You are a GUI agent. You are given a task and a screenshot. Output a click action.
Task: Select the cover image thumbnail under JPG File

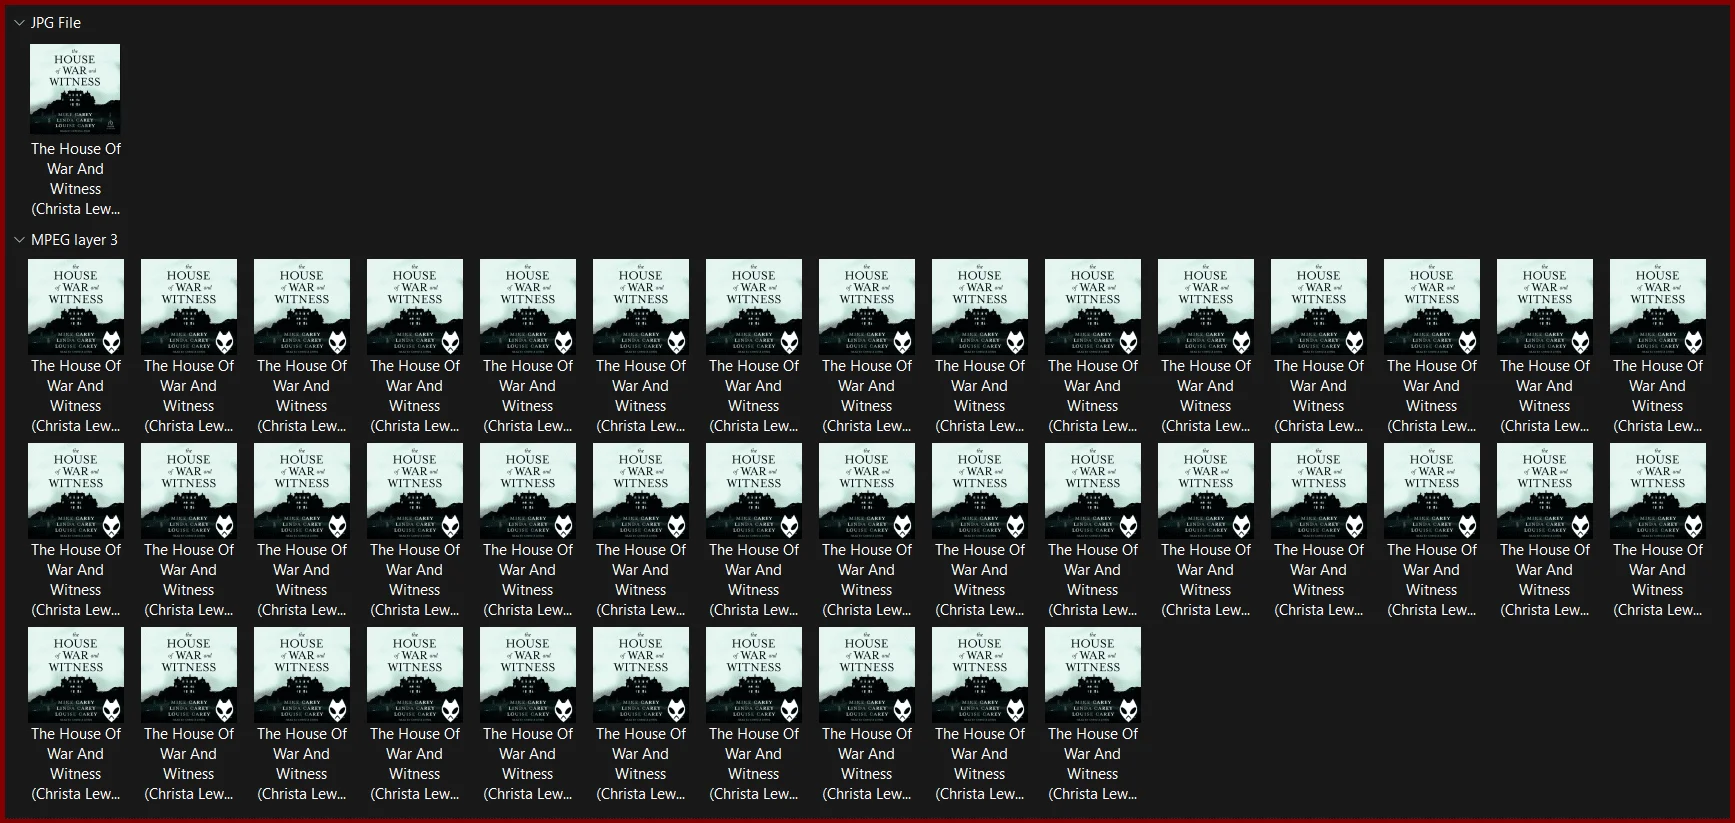75,89
